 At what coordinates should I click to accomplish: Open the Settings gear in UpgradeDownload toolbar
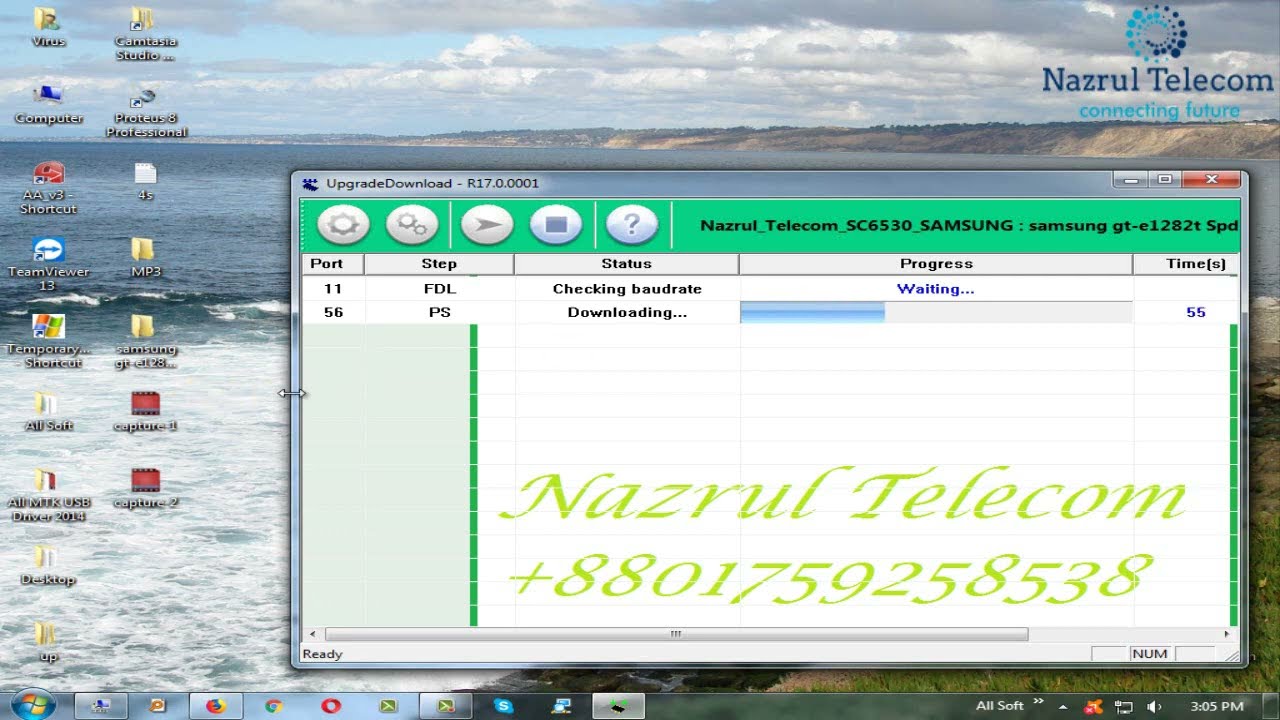tap(343, 225)
